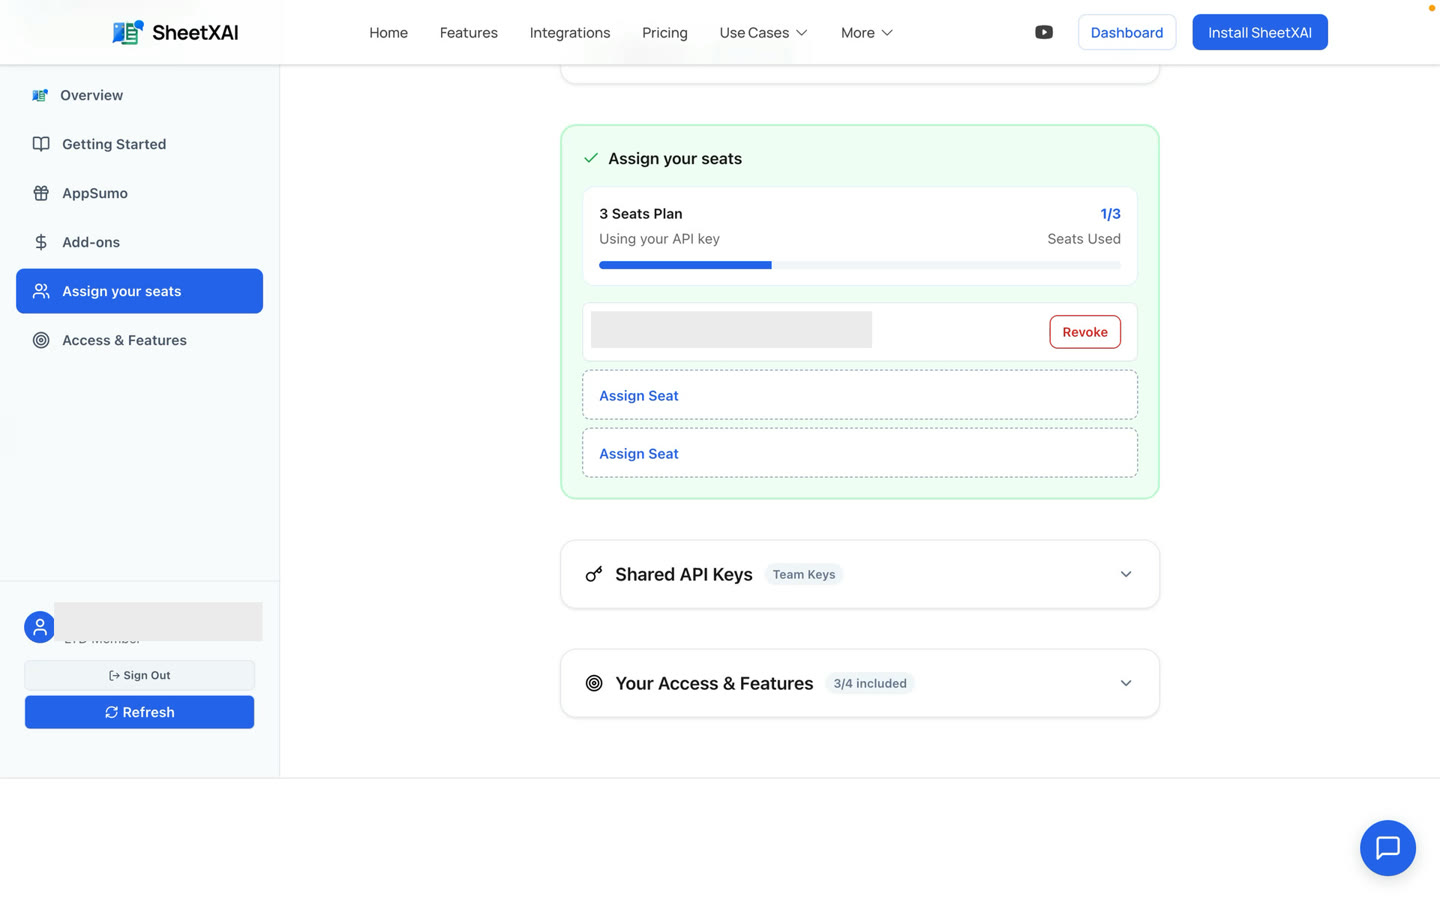Image resolution: width=1440 pixels, height=900 pixels.
Task: Click the 3 Seats Plan title
Action: coord(641,214)
